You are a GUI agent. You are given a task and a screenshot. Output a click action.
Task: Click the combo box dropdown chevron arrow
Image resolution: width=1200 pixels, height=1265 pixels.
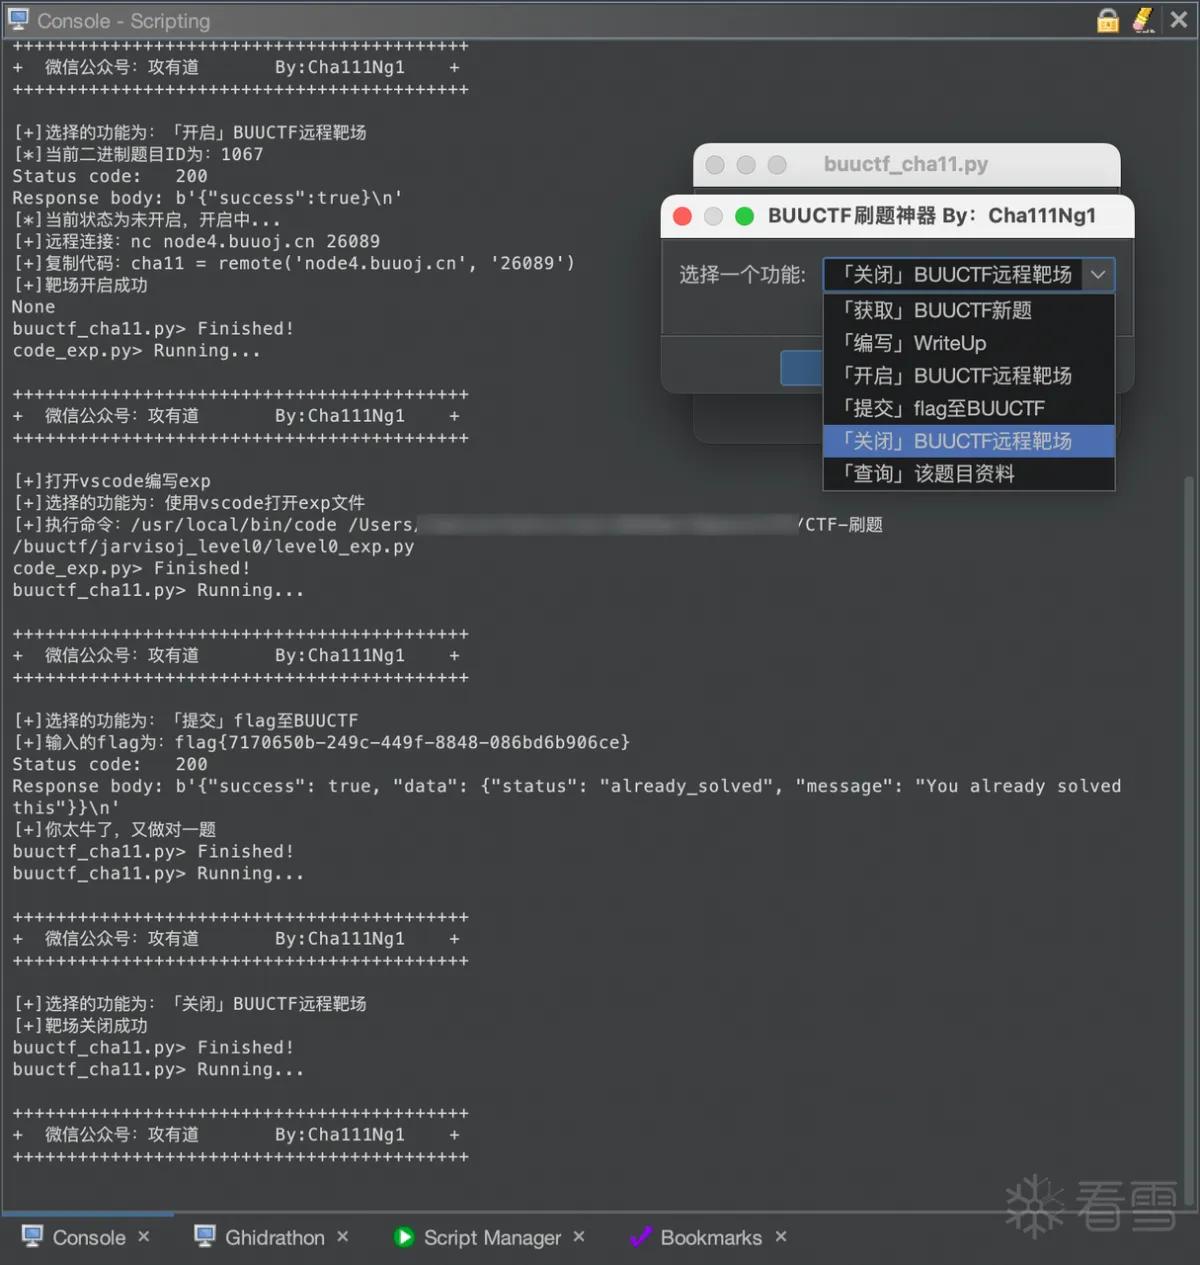click(x=1097, y=275)
